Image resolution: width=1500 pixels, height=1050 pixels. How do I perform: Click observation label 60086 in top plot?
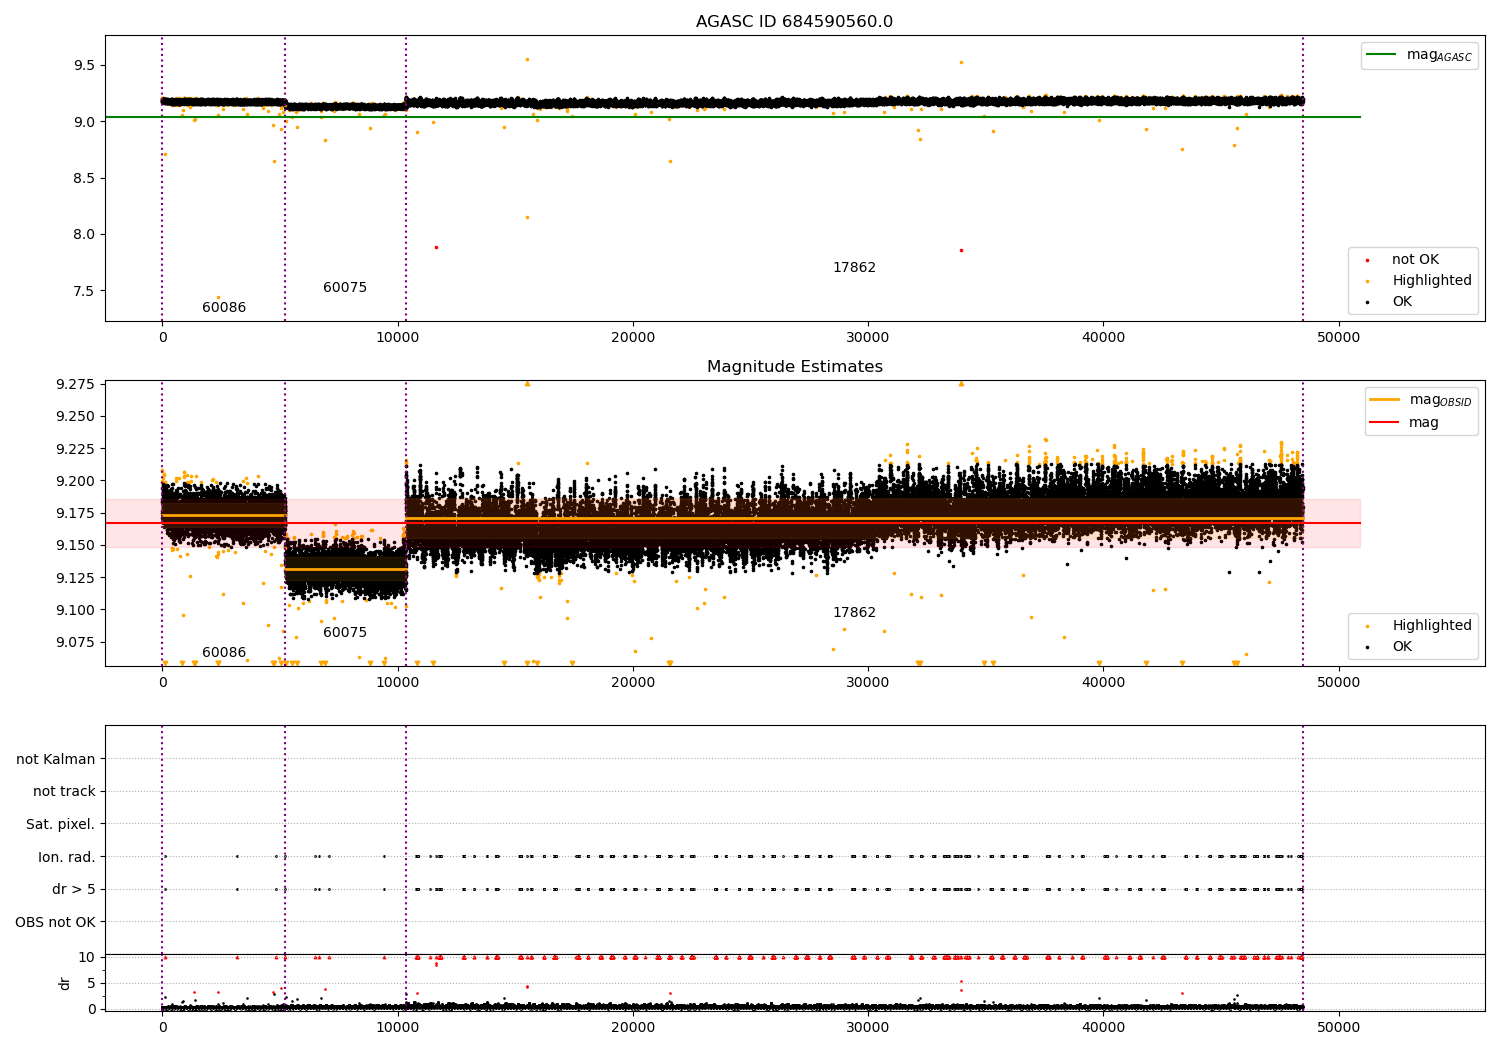[x=224, y=308]
